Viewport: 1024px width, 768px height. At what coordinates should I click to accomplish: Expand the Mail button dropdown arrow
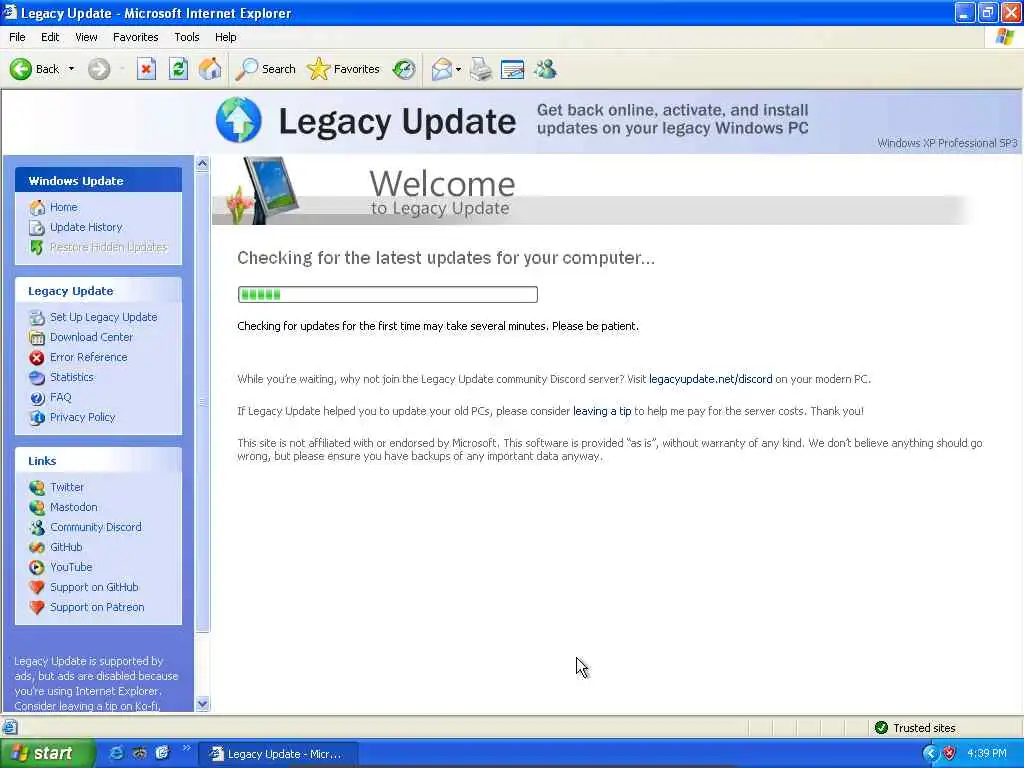click(458, 69)
